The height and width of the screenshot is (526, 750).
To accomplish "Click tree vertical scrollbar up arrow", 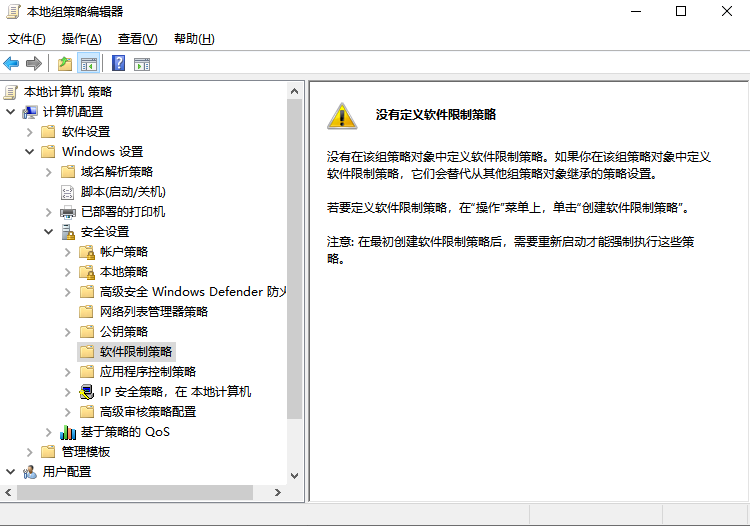I will pos(295,91).
